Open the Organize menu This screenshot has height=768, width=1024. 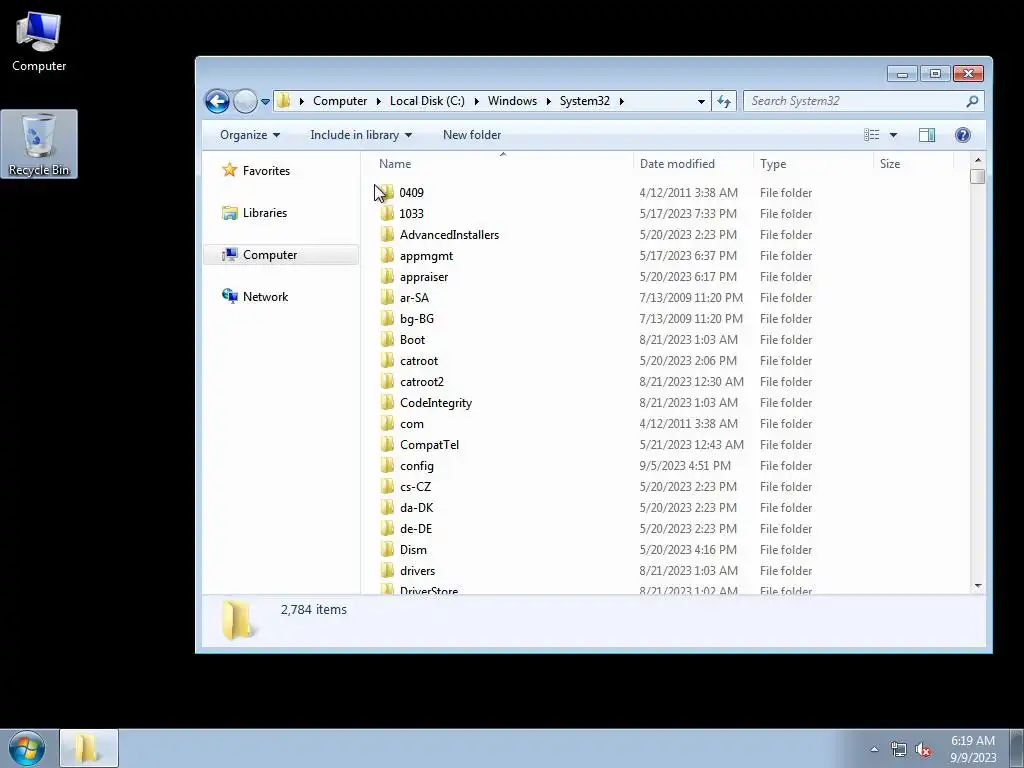pos(250,135)
